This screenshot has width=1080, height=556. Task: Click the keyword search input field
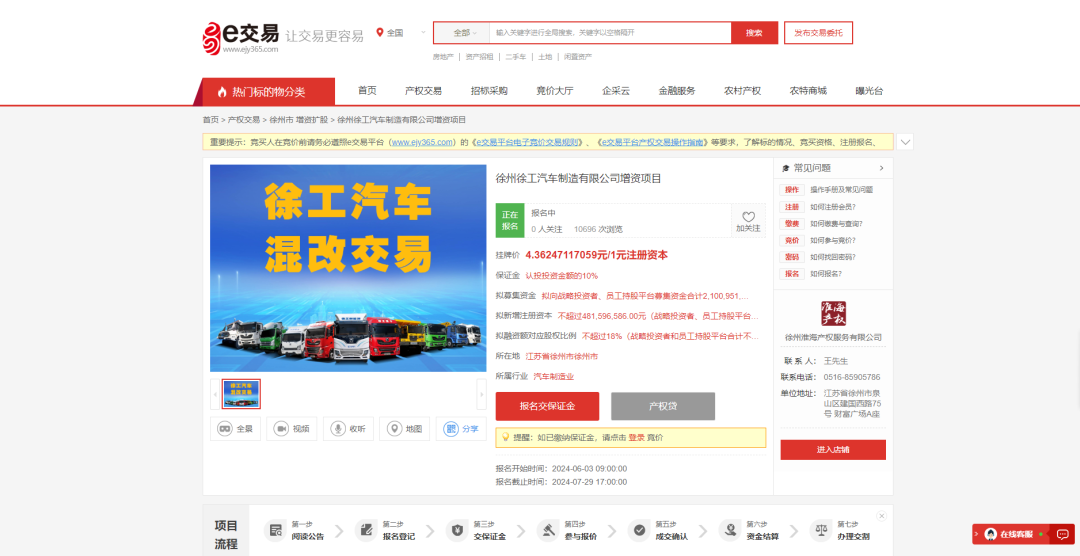pos(610,33)
